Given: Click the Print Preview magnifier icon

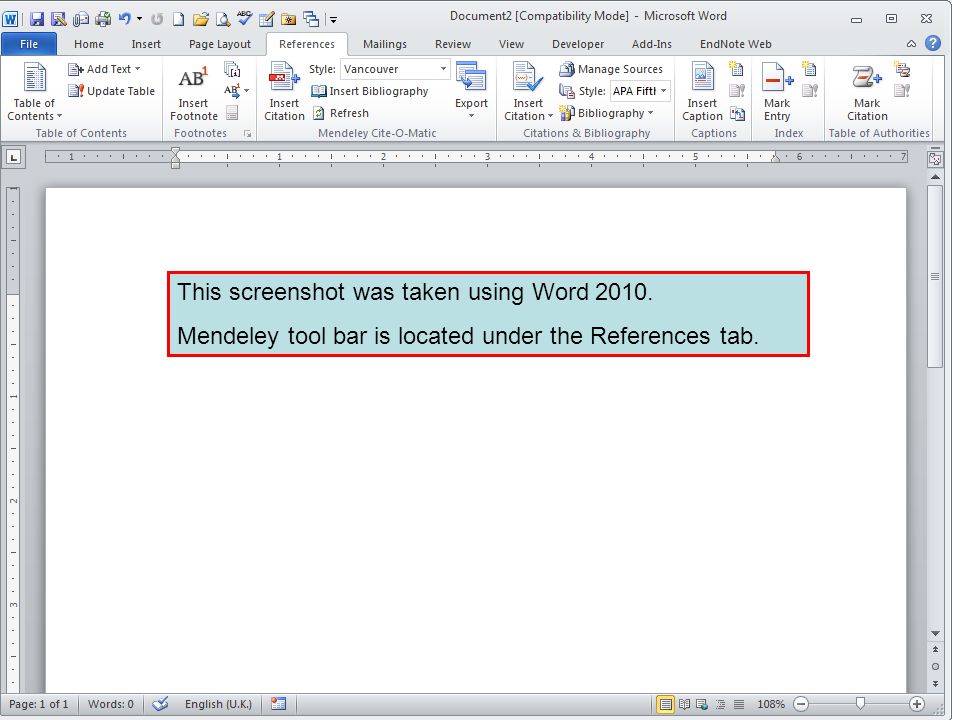Looking at the screenshot, I should point(223,19).
